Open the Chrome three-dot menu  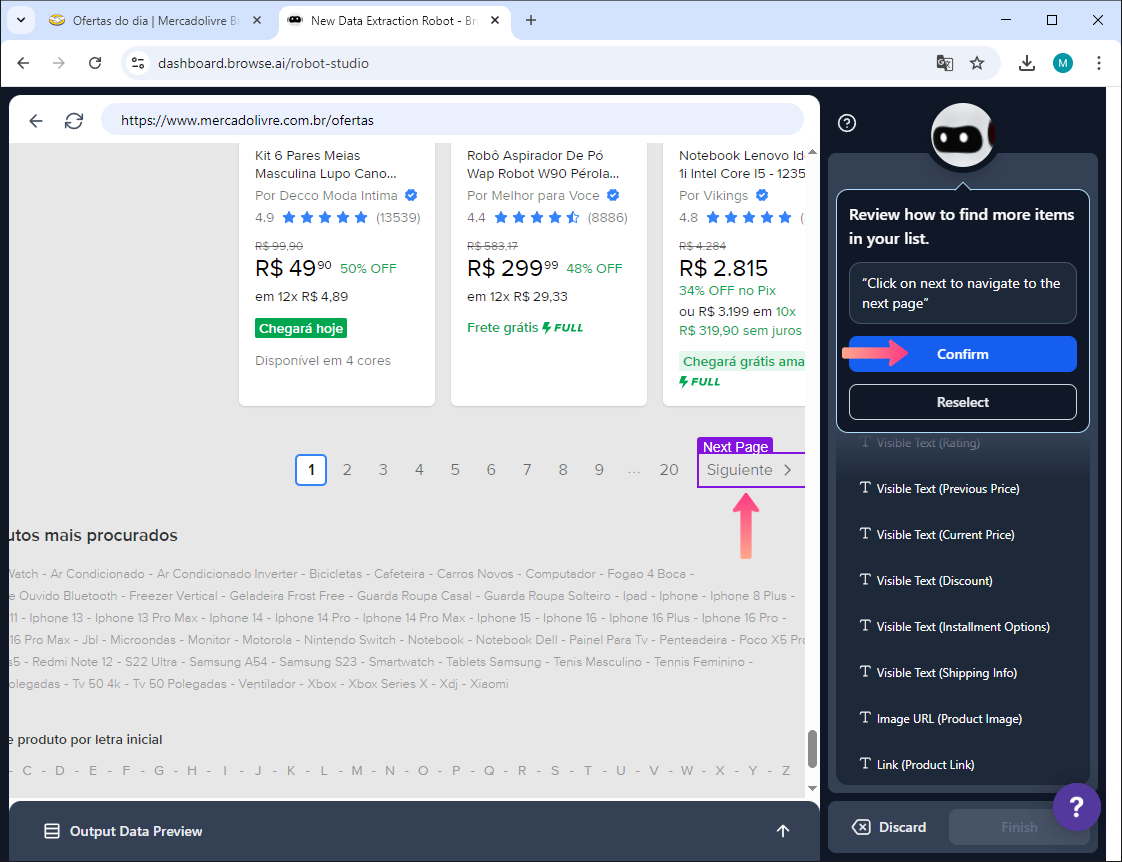1098,63
